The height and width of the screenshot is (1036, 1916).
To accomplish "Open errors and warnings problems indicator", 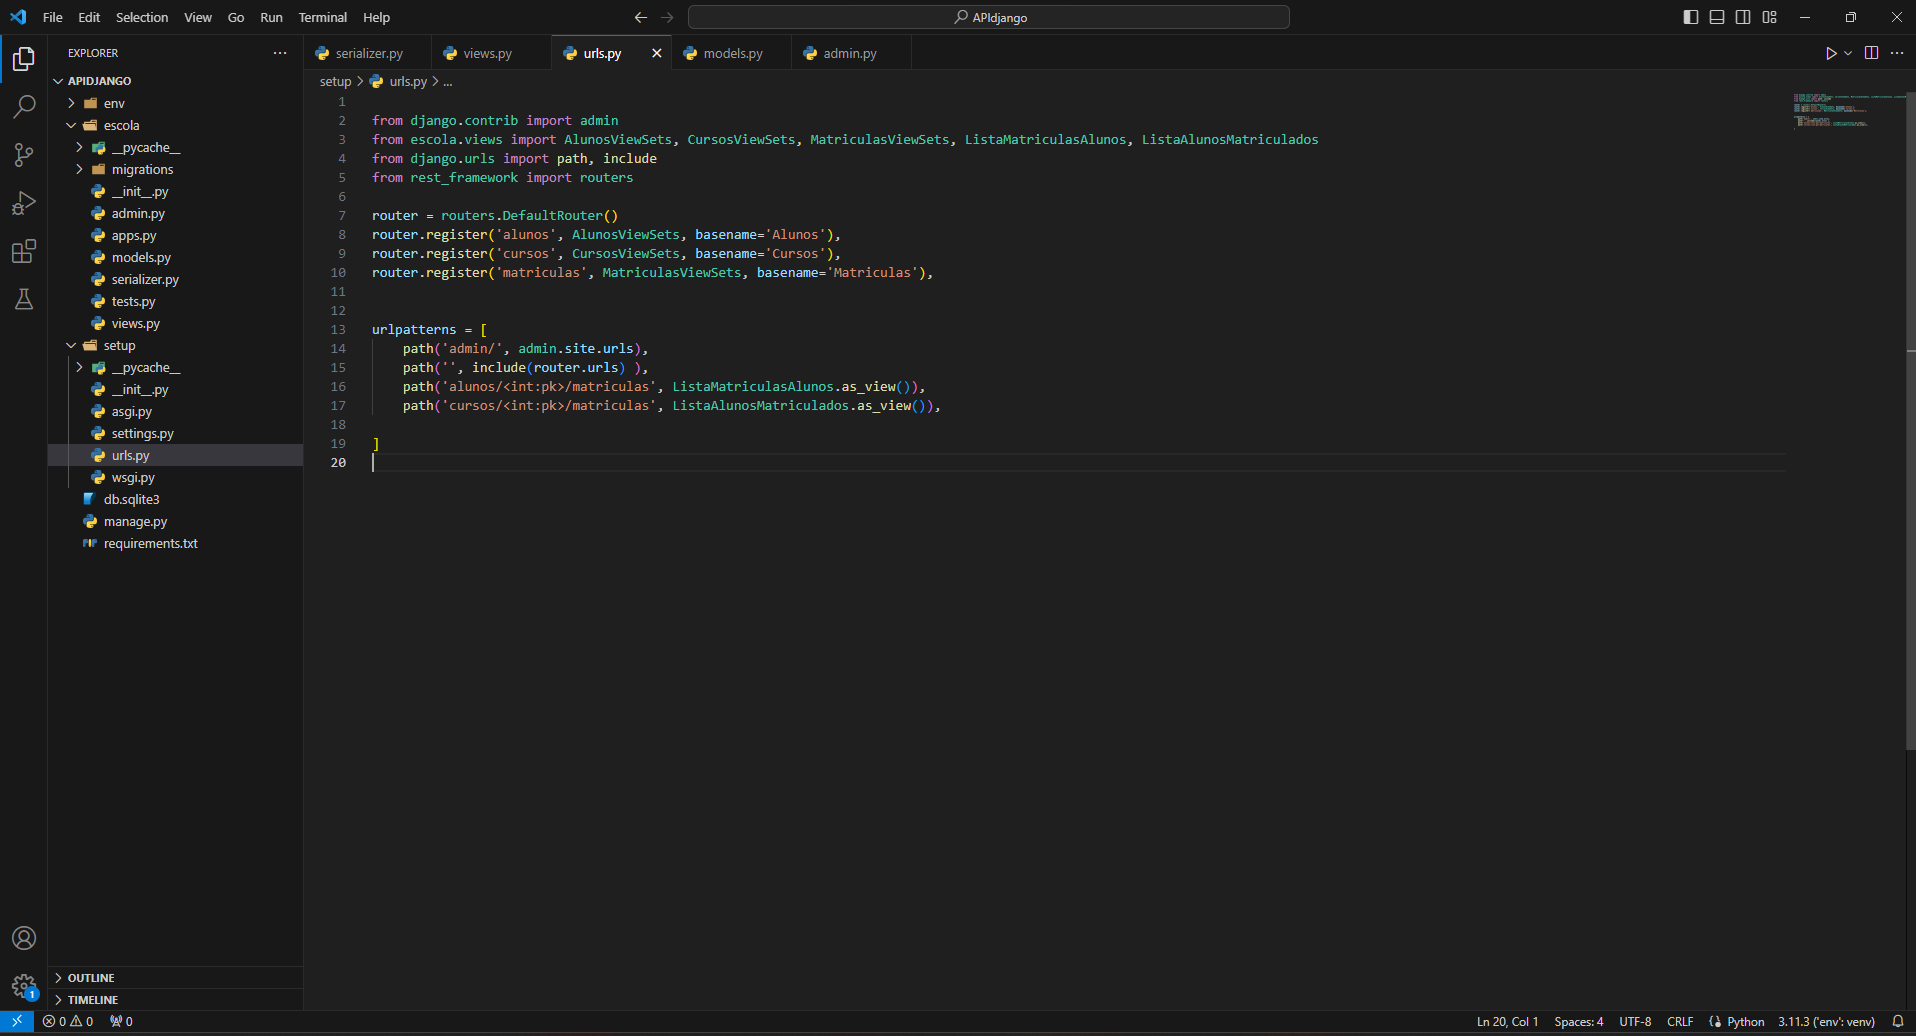I will pos(68,1022).
